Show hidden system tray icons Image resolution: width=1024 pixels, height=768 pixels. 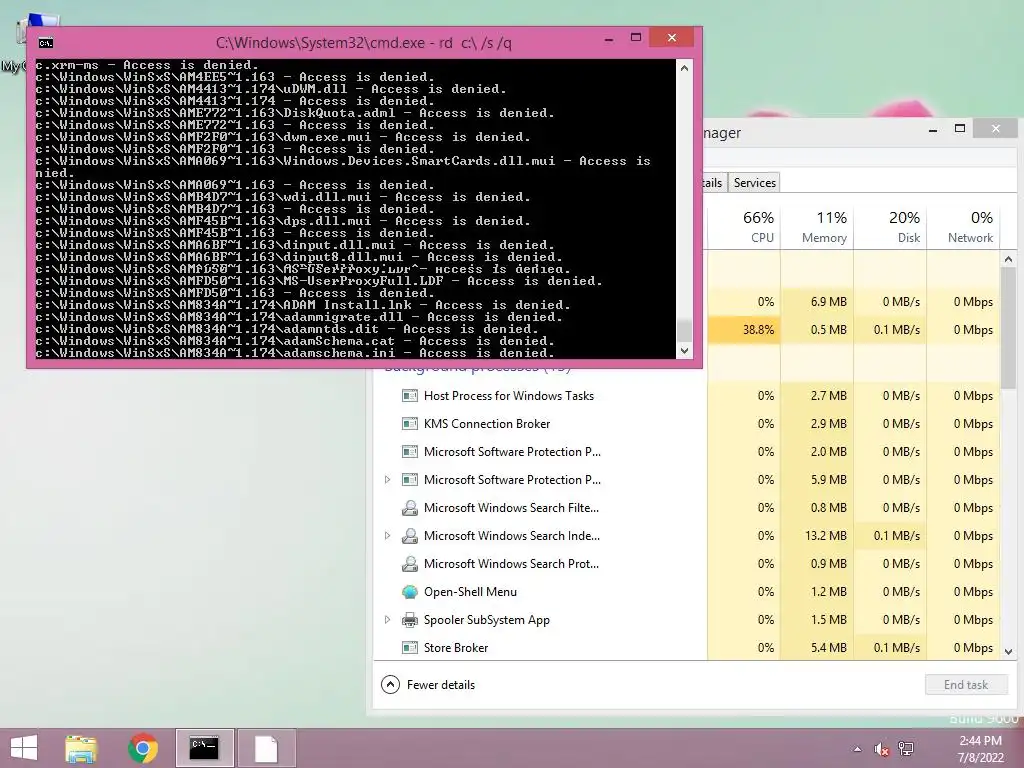(x=857, y=749)
